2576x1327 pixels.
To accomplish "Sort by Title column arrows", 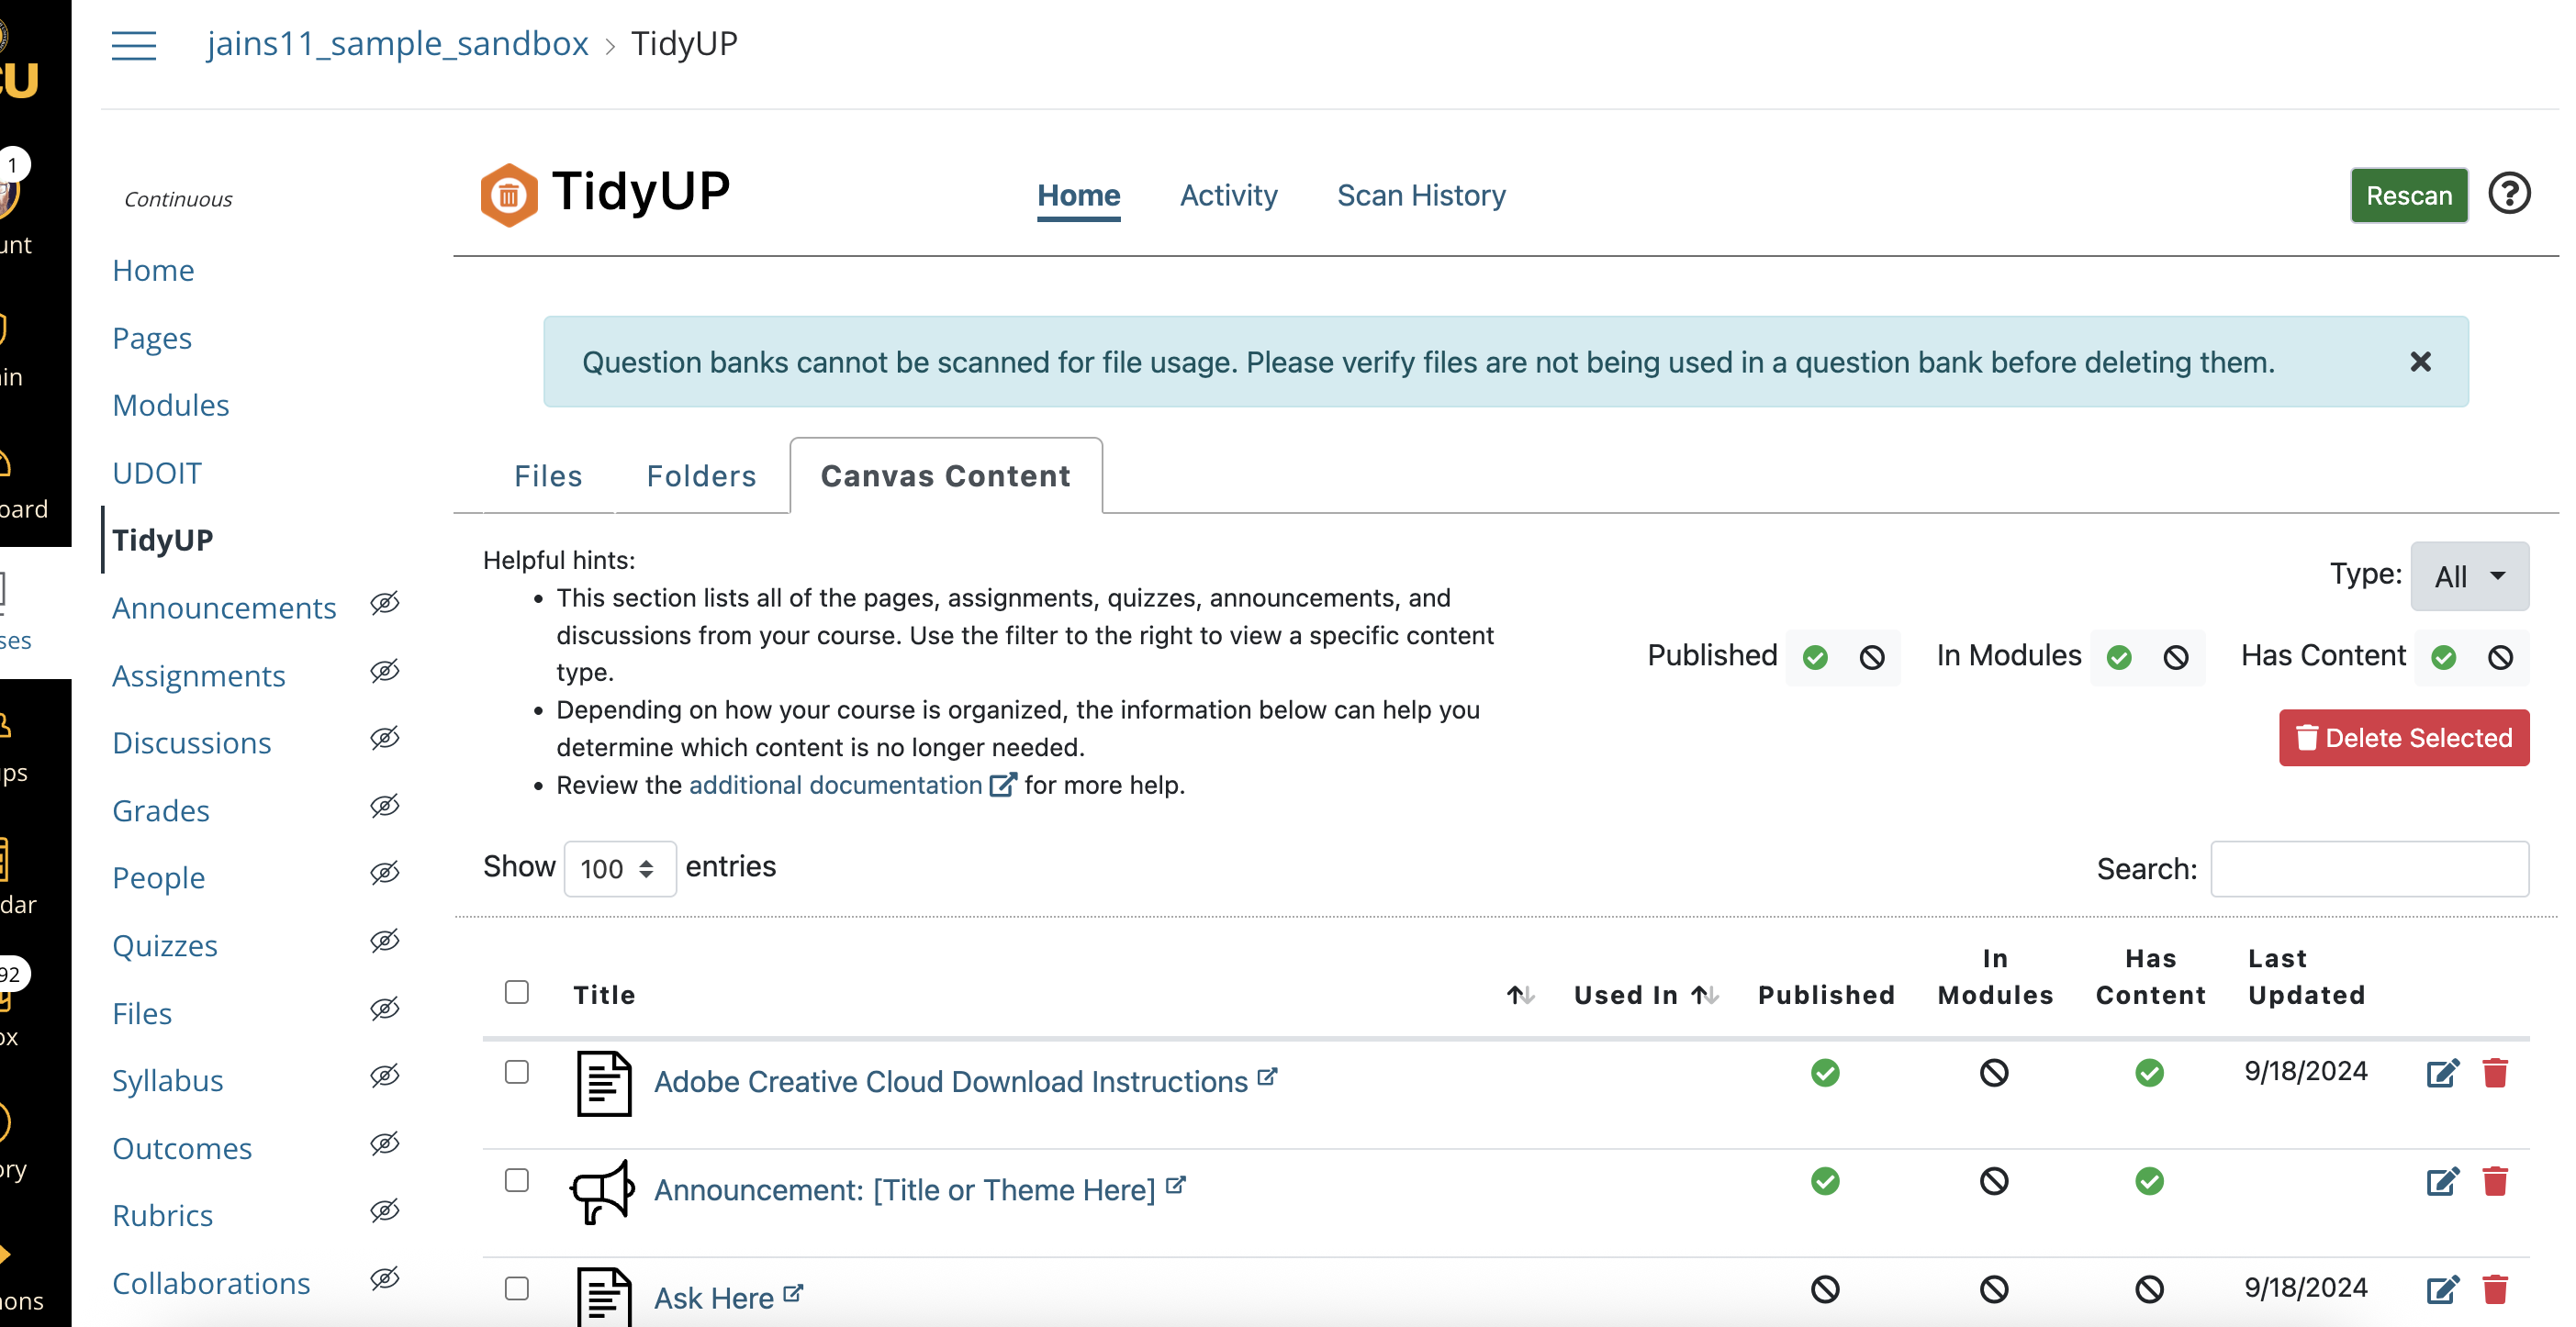I will pyautogui.click(x=1520, y=995).
